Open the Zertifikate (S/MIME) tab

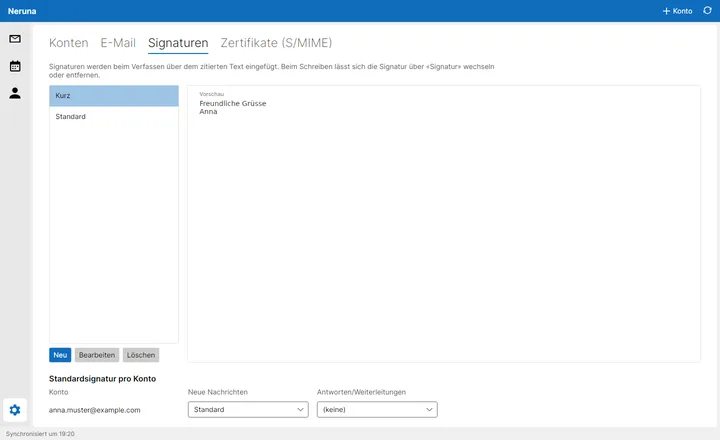point(276,43)
